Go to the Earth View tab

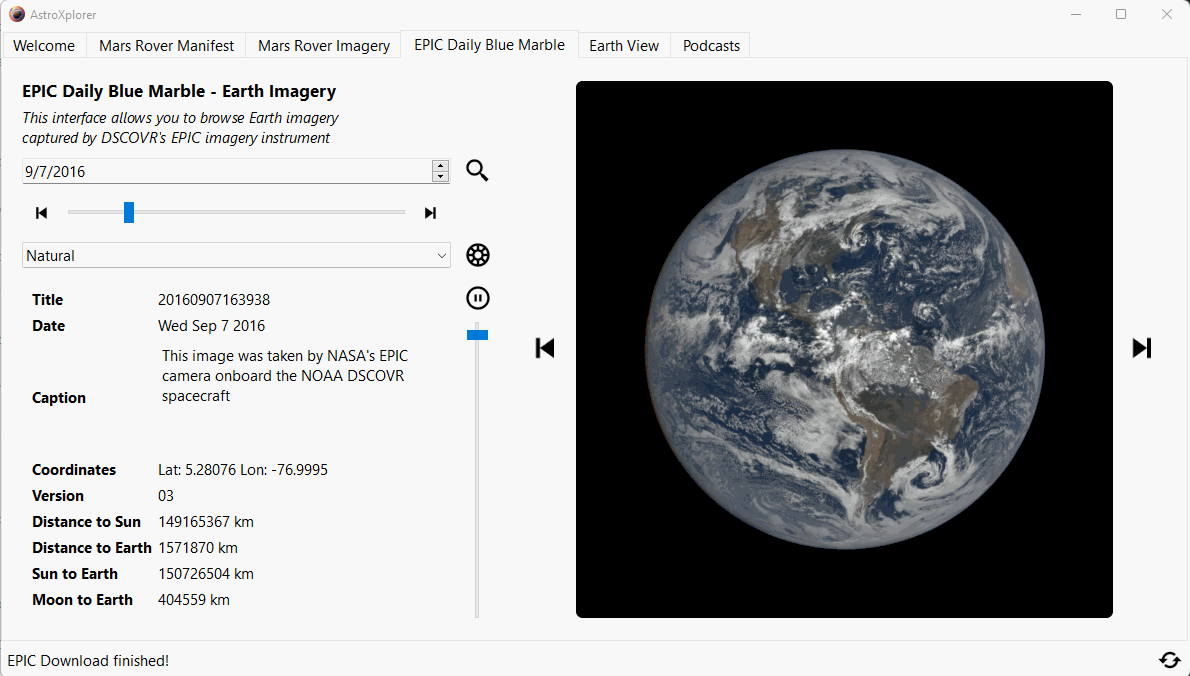624,46
